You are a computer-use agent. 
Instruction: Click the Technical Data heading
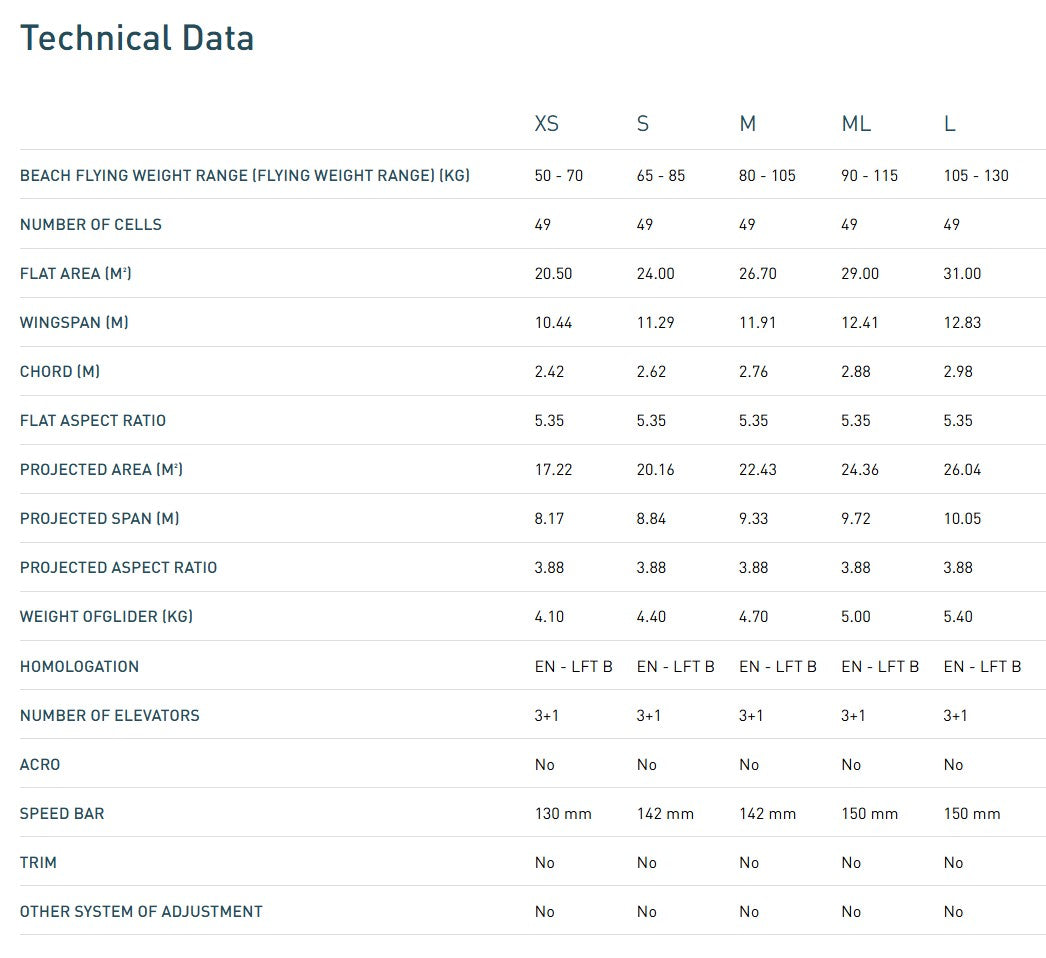point(137,38)
